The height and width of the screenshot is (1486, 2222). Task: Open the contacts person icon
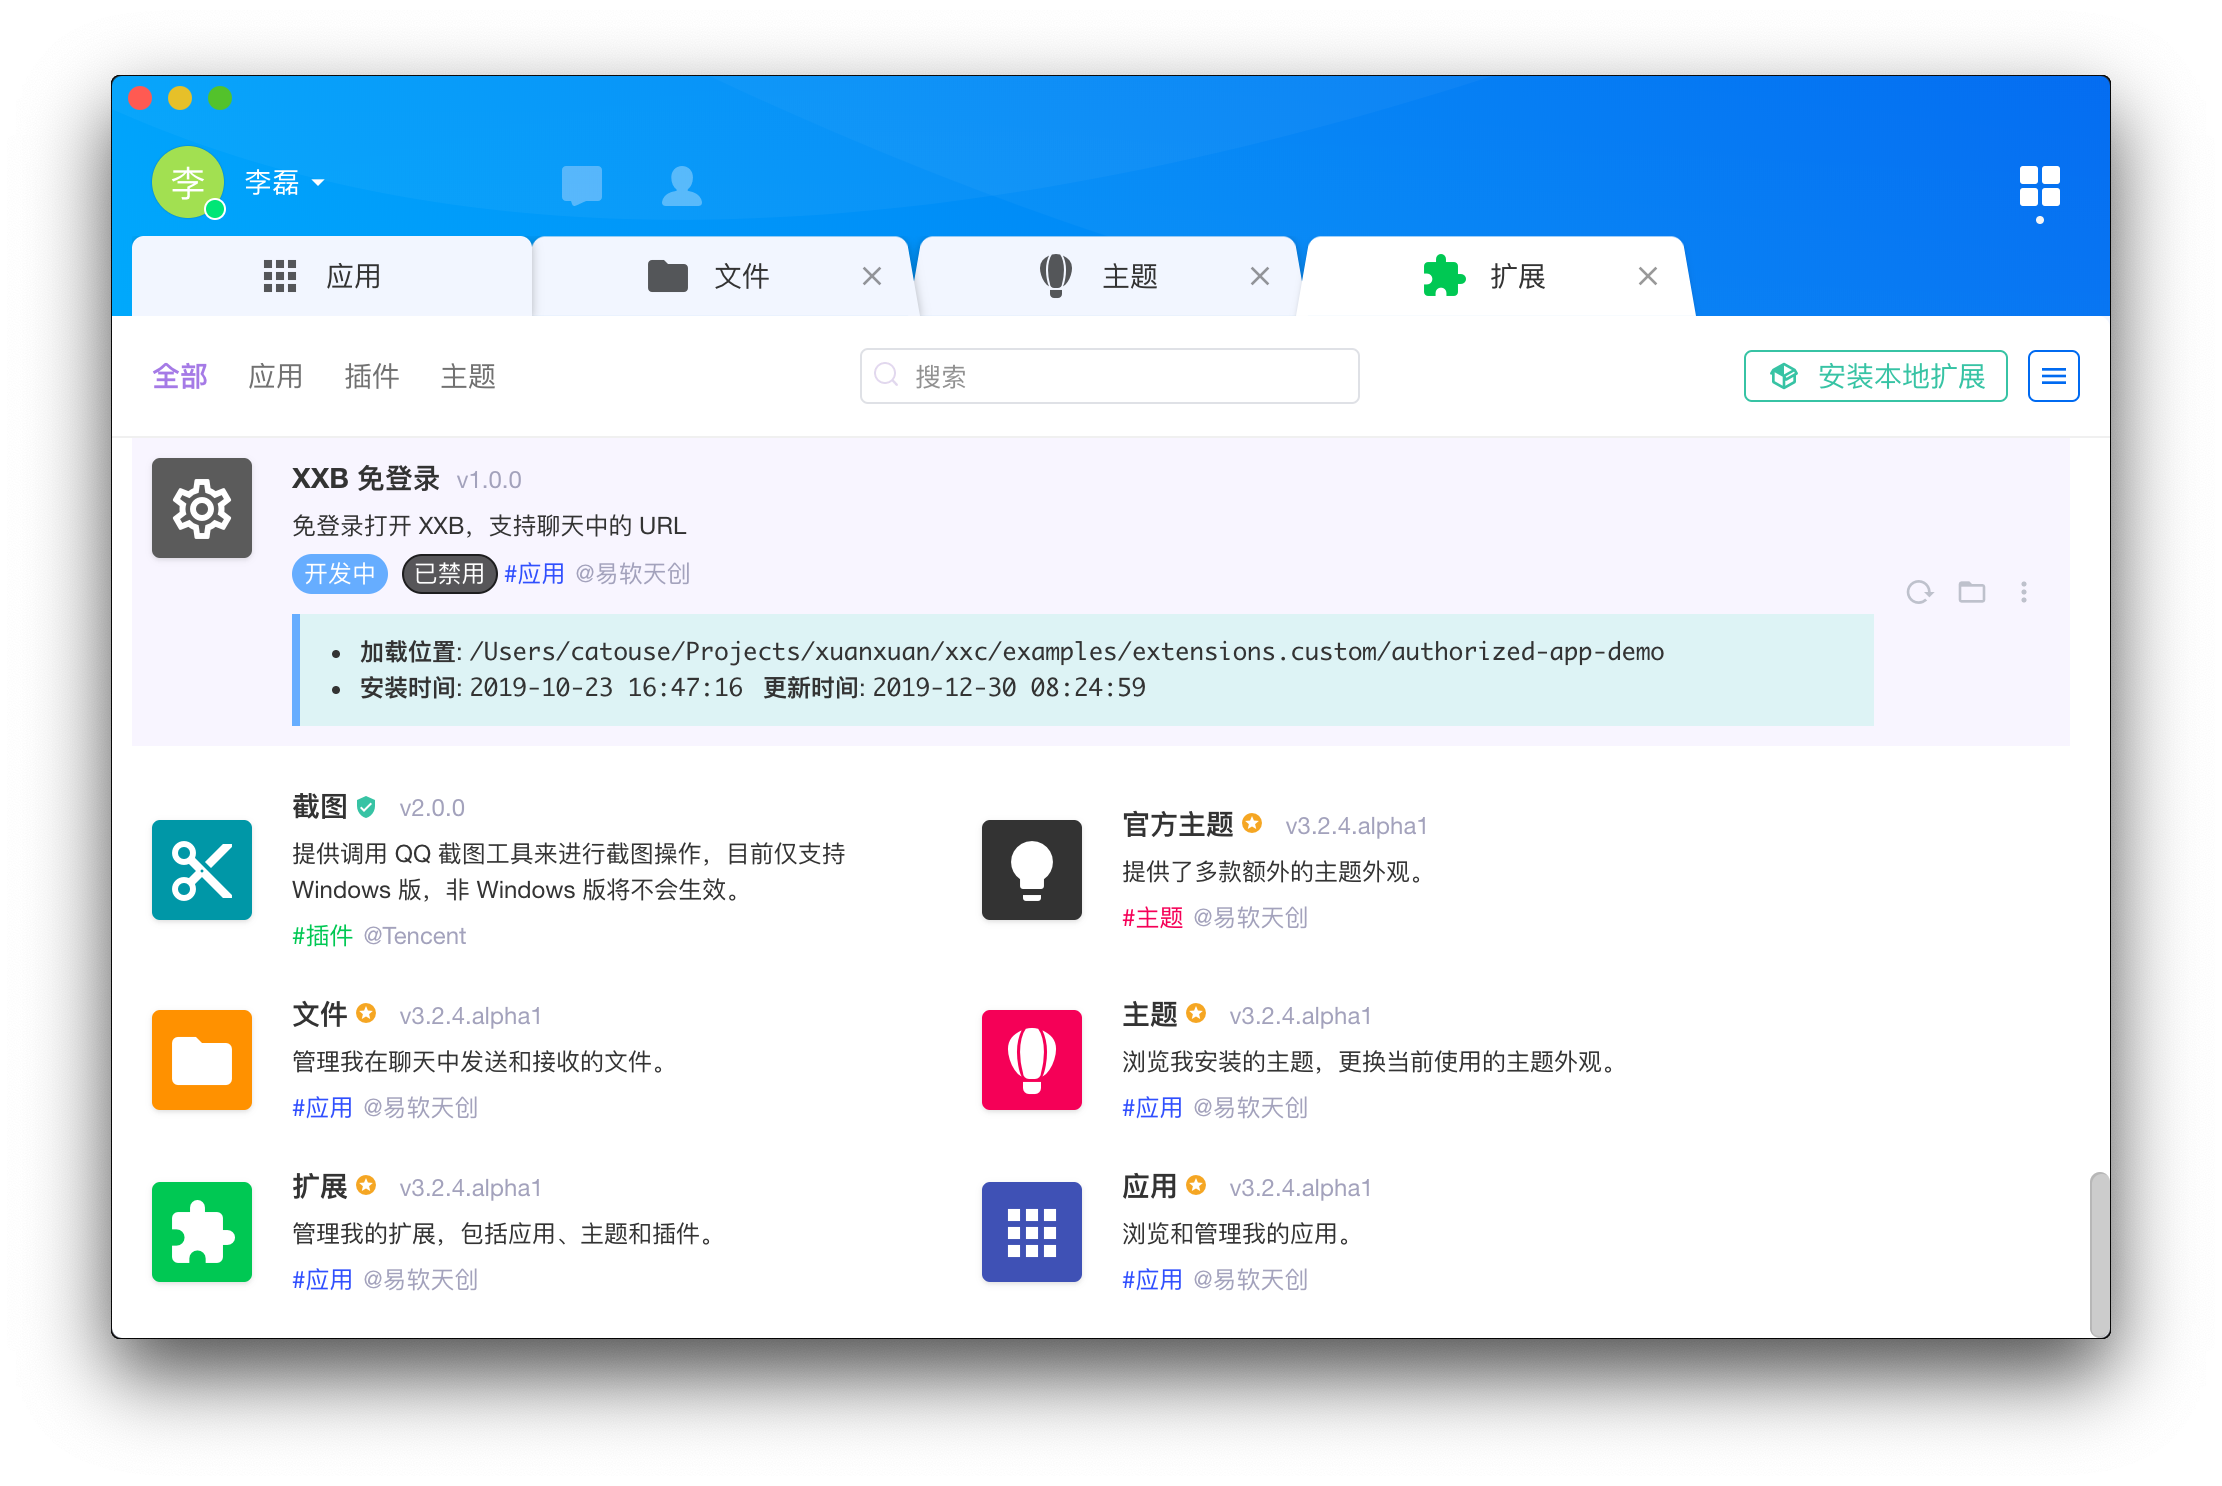click(x=682, y=185)
